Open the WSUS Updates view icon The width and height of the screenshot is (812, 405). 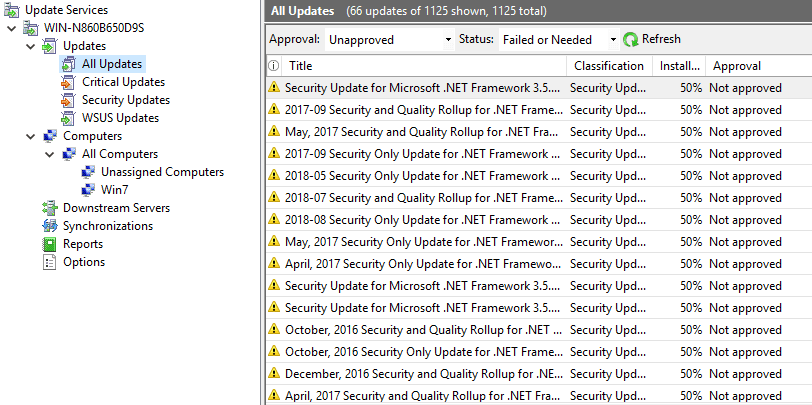click(x=68, y=118)
